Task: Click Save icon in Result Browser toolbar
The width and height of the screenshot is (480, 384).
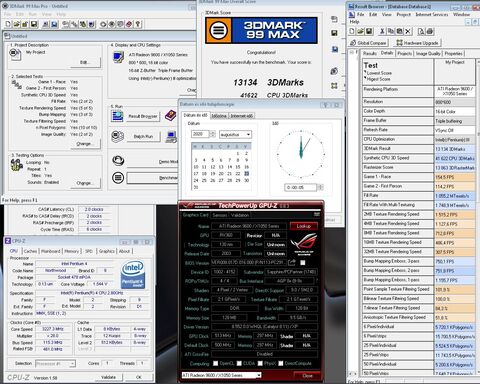Action: coord(369,31)
